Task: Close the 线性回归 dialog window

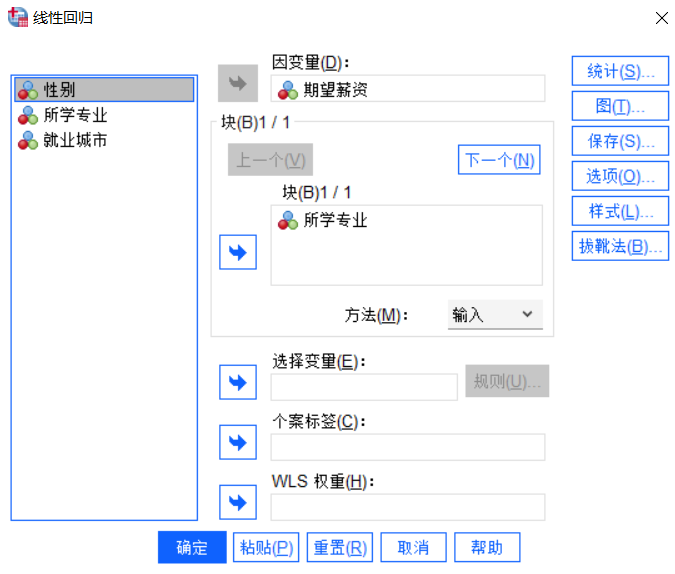Action: pyautogui.click(x=661, y=18)
